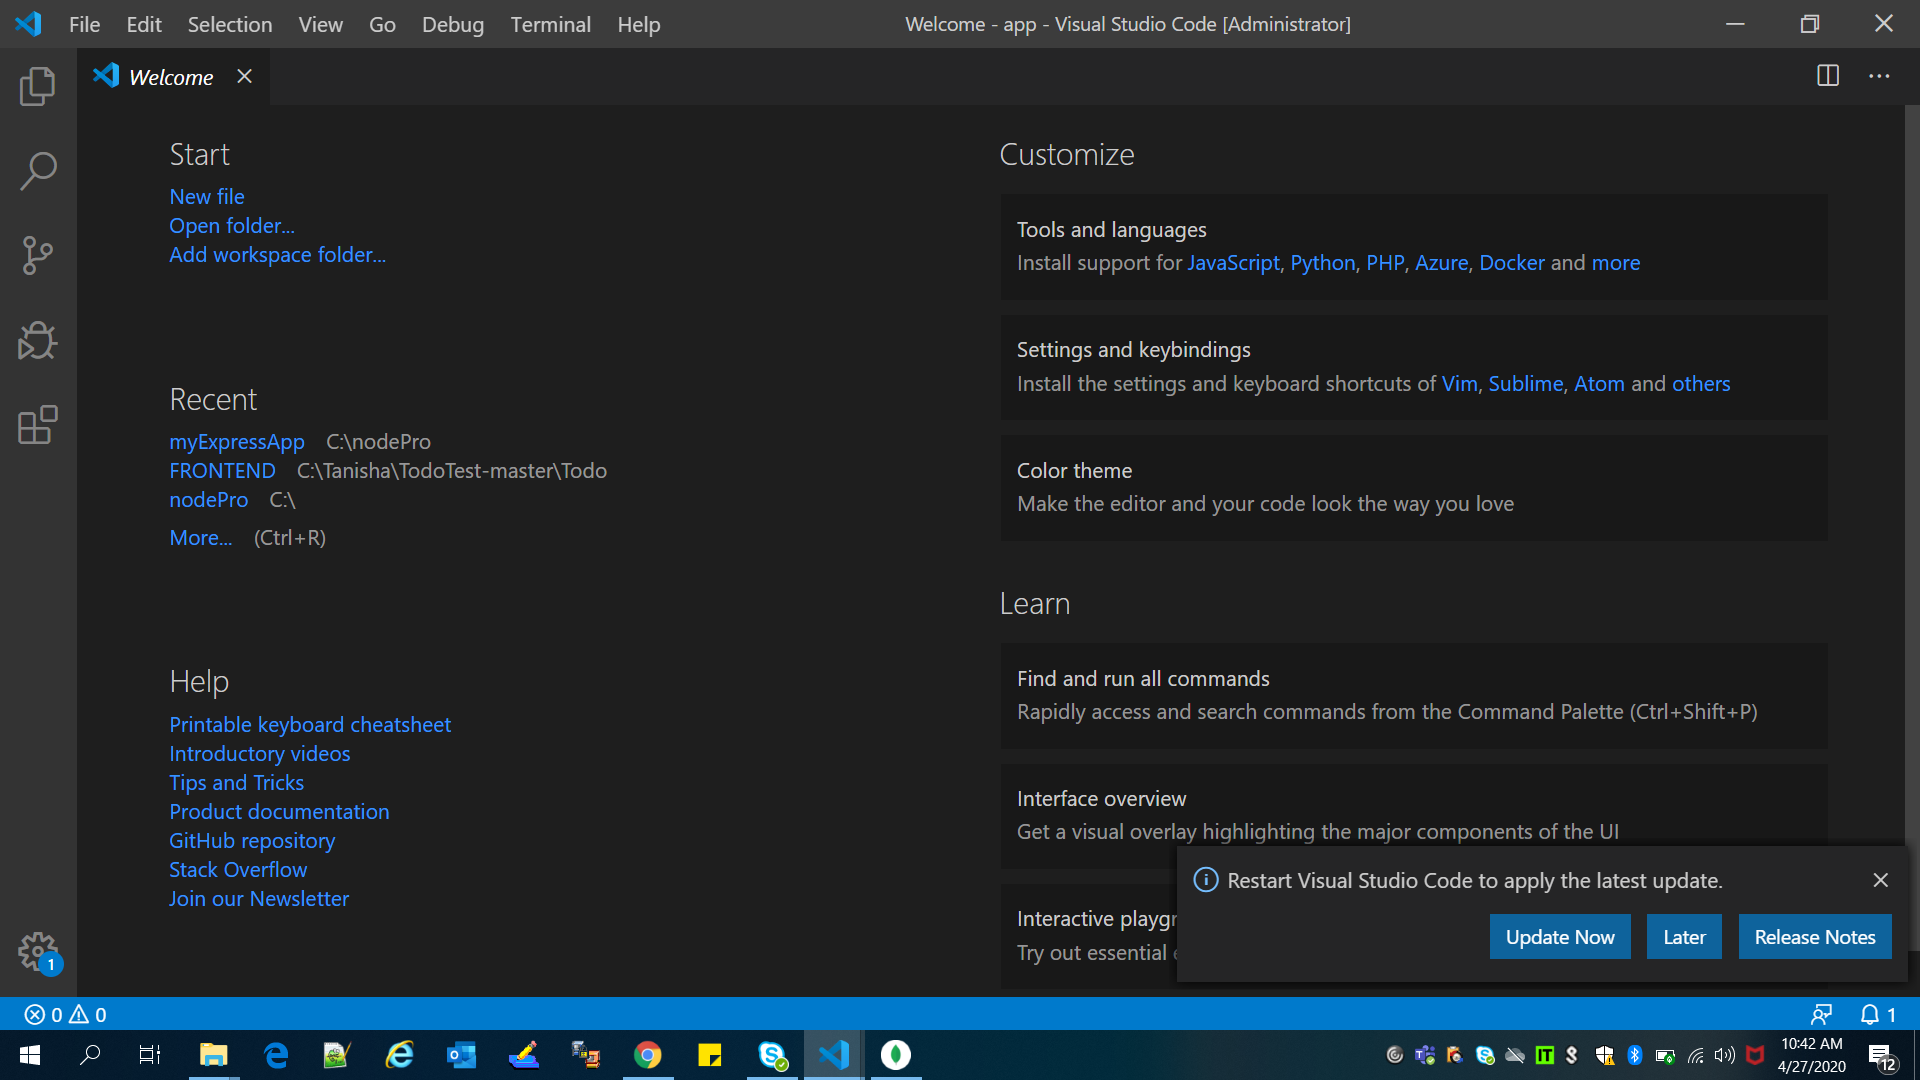This screenshot has height=1080, width=1920.
Task: Click the split editor icon
Action: click(1827, 76)
